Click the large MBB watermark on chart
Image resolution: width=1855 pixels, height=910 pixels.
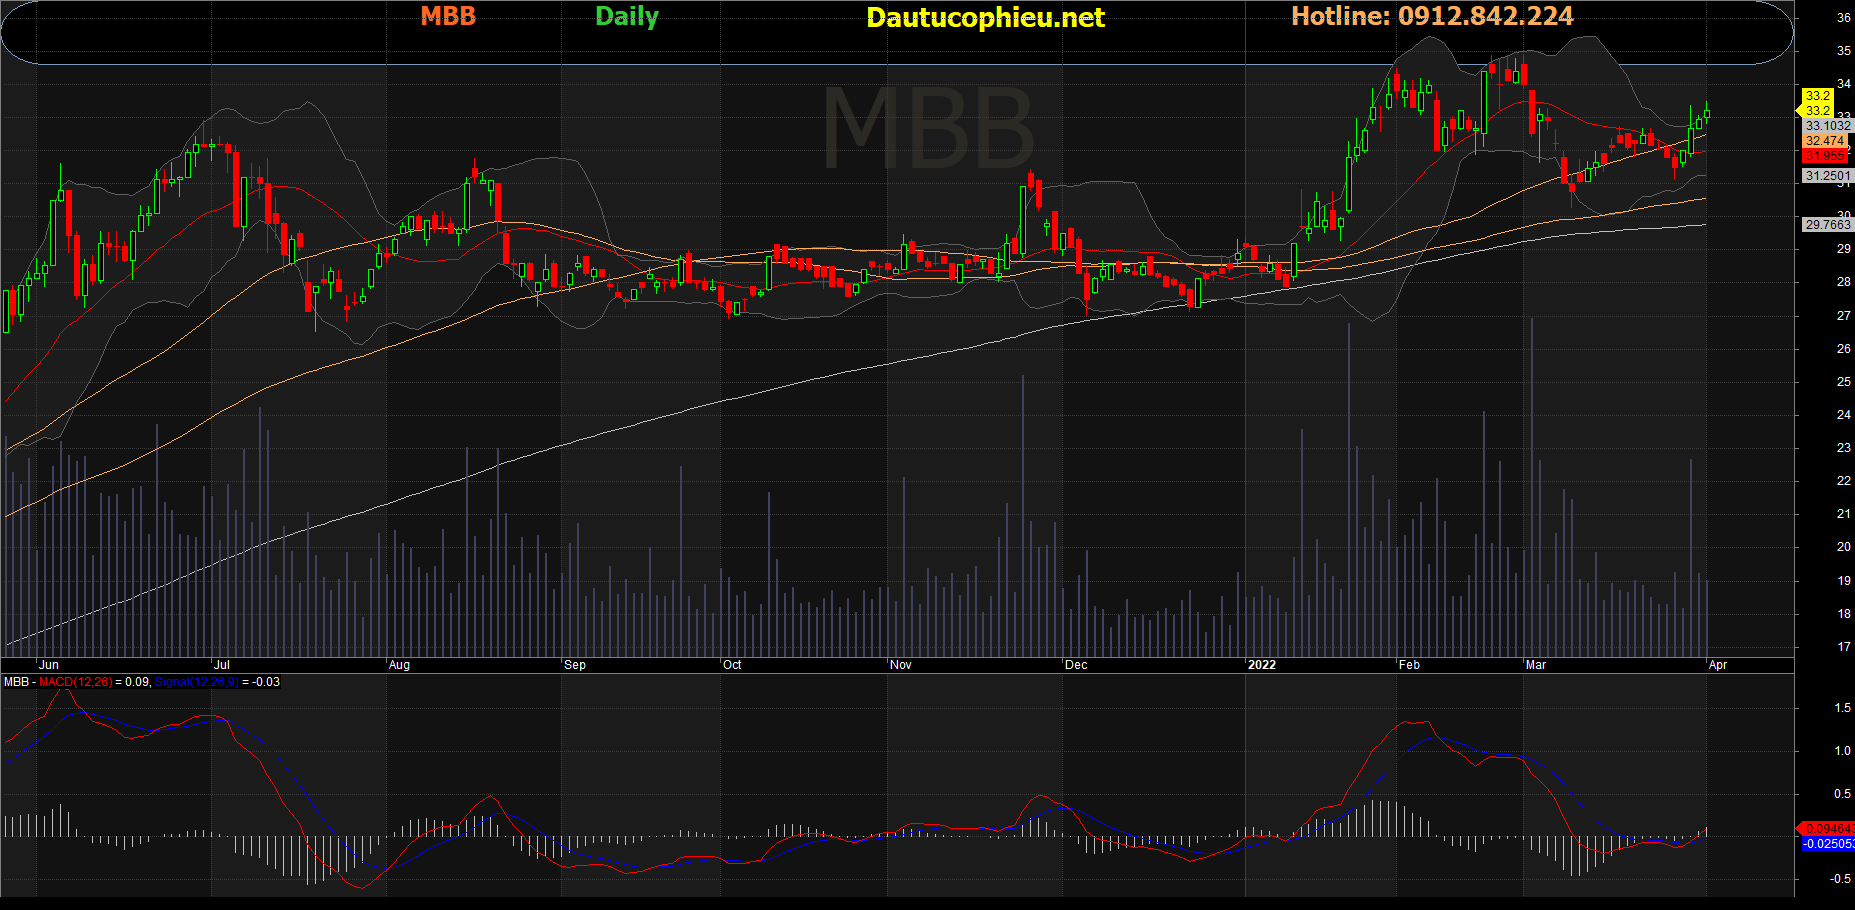click(x=927, y=130)
